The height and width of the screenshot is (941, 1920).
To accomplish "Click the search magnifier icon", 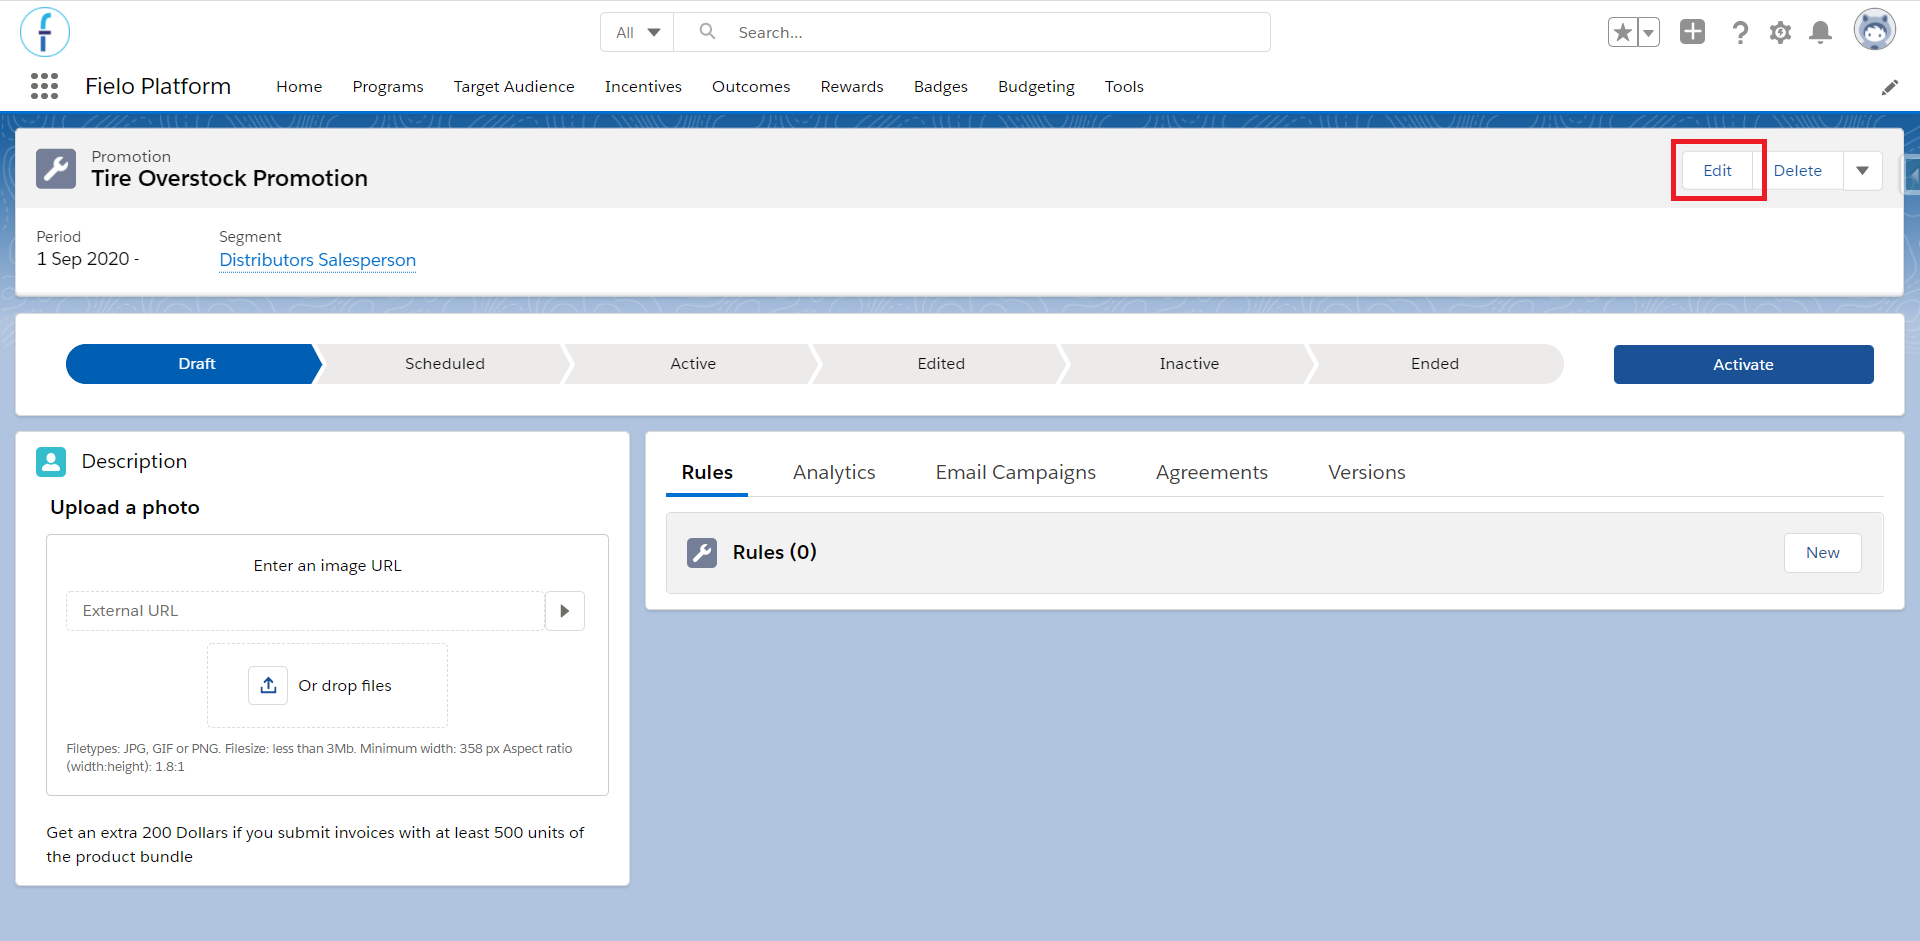I will click(707, 31).
